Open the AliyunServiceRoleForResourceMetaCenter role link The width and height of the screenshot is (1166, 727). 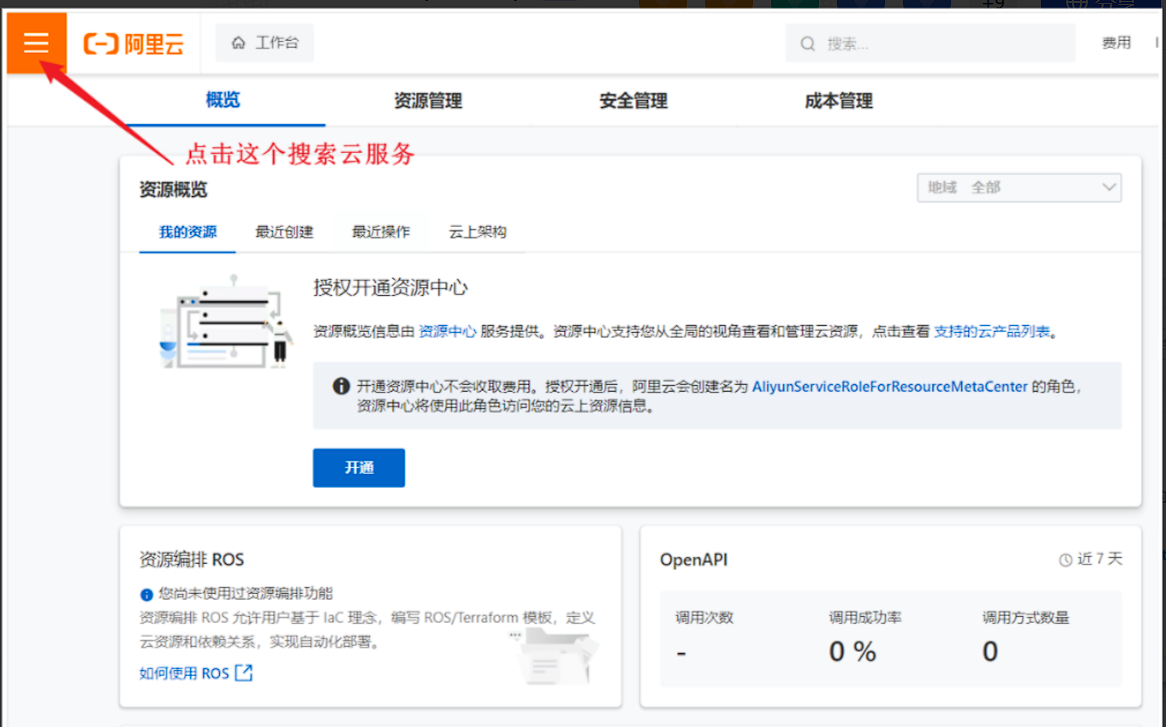click(x=889, y=387)
